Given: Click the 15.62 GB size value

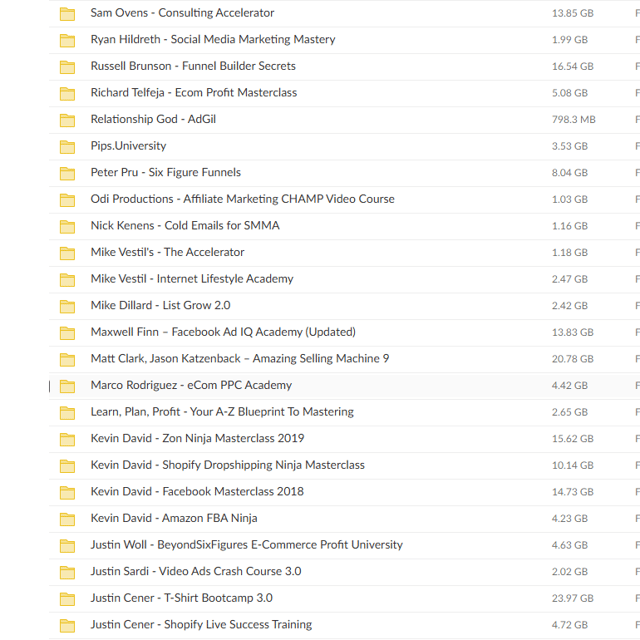Looking at the screenshot, I should 573,439.
